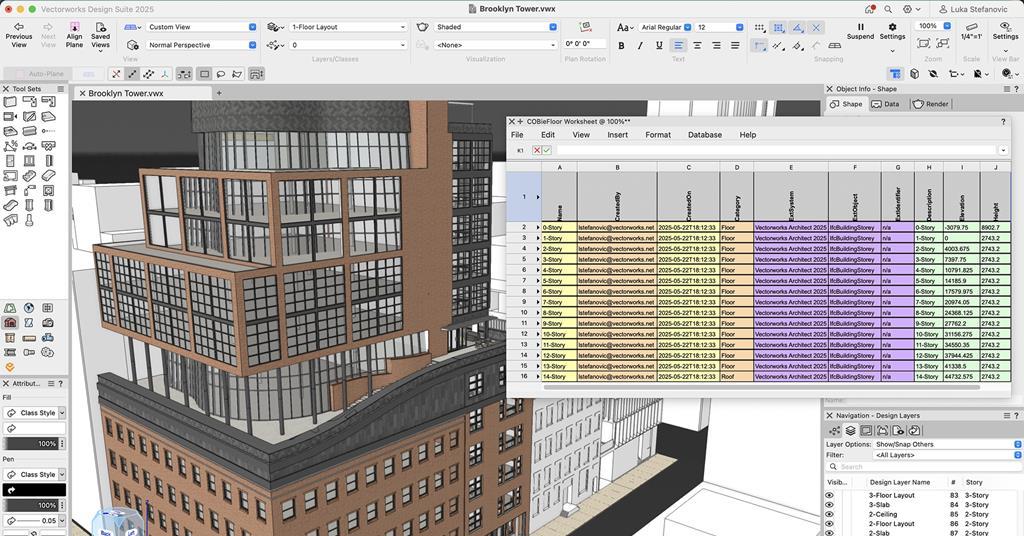Justify text alignment
The image size is (1024, 536).
(735, 45)
